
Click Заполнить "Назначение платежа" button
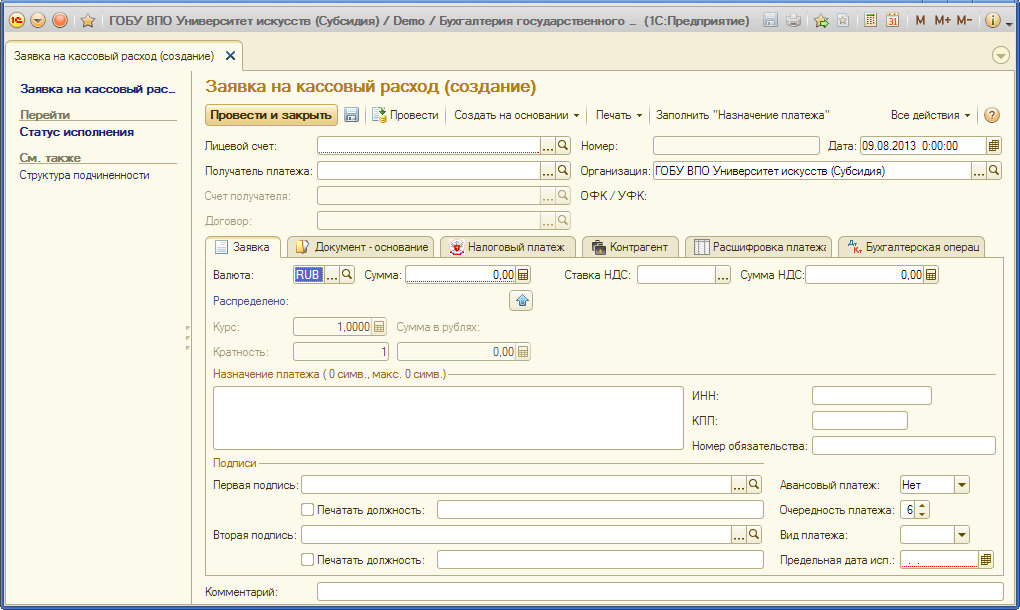point(742,115)
